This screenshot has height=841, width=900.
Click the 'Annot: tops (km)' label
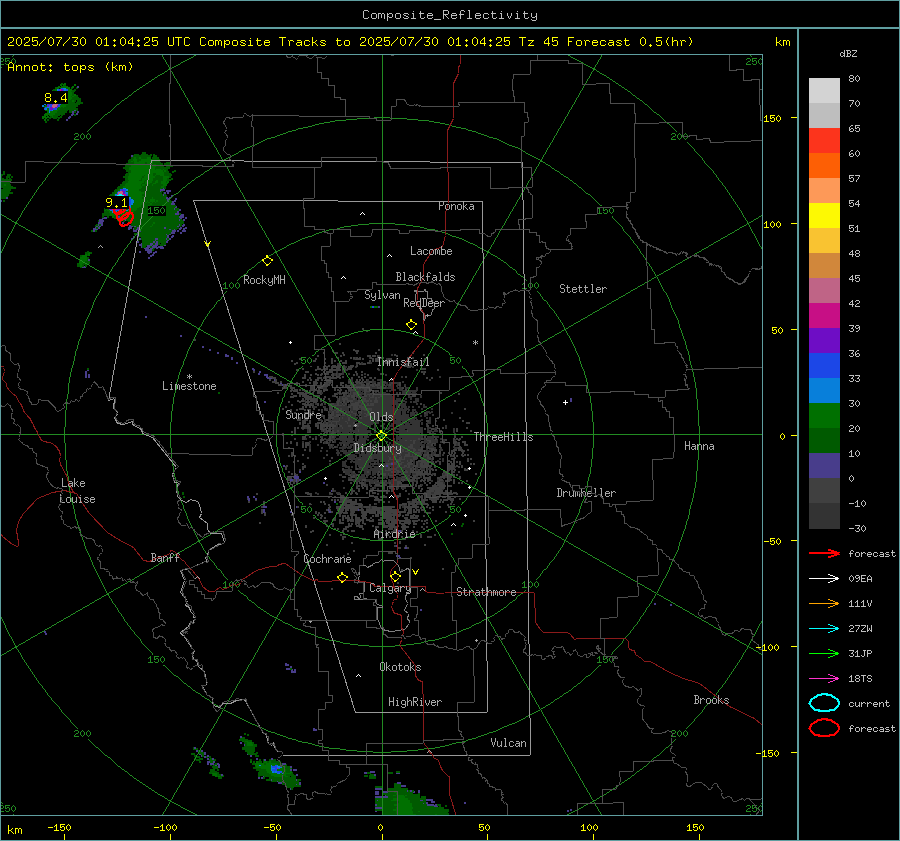point(70,67)
